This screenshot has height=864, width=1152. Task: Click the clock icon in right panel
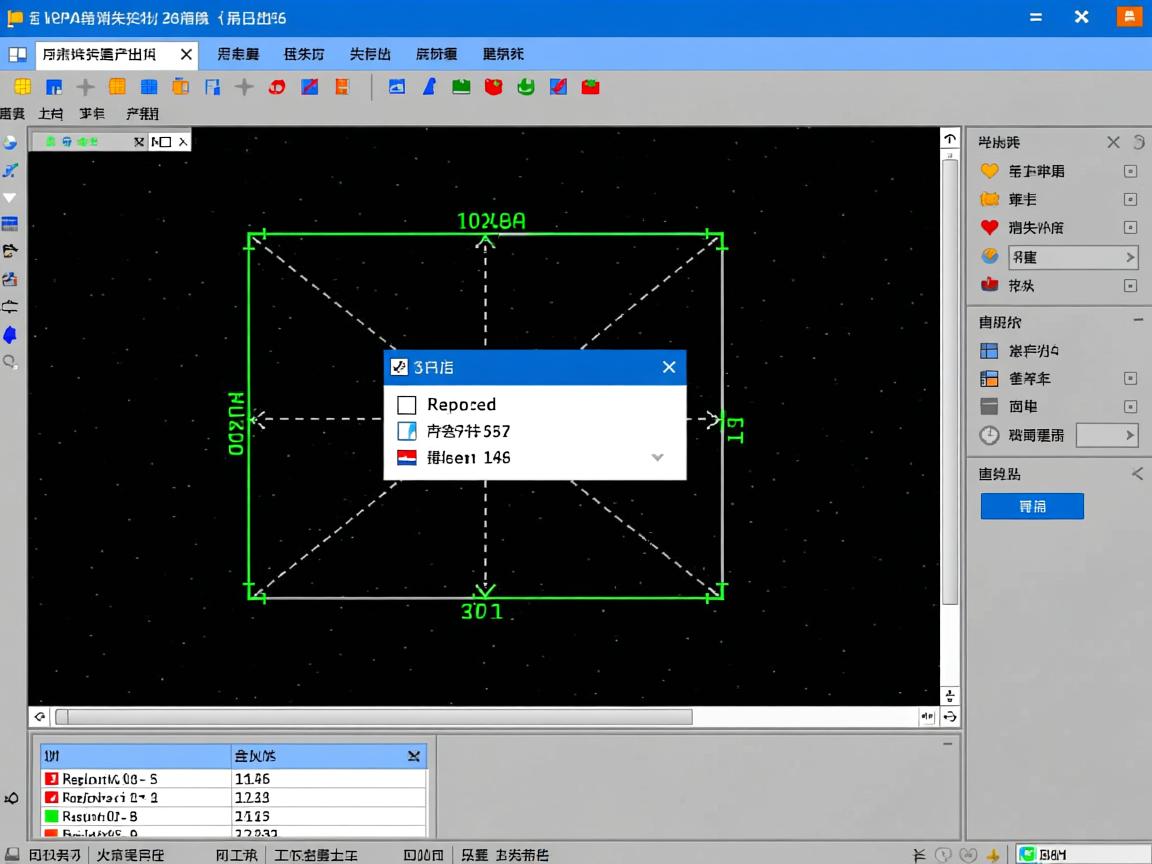(989, 435)
